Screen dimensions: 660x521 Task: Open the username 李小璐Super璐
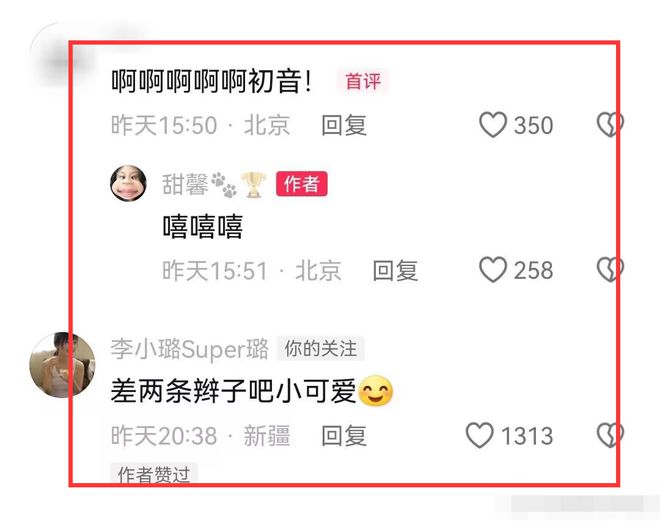(x=190, y=349)
